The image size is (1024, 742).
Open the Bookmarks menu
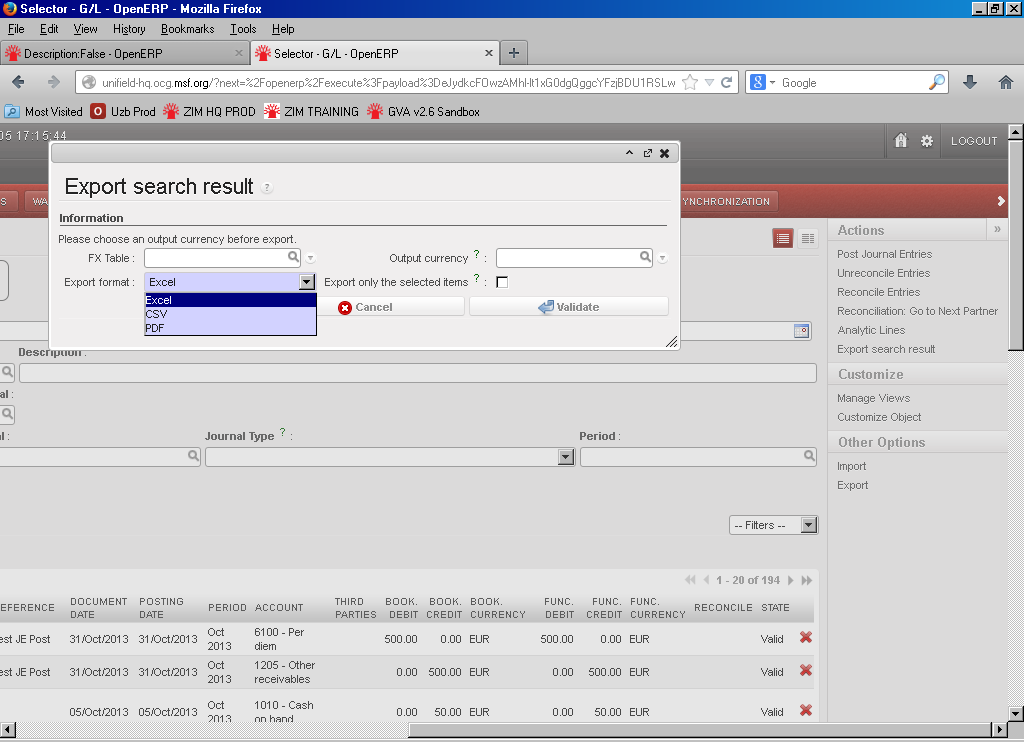coord(187,29)
